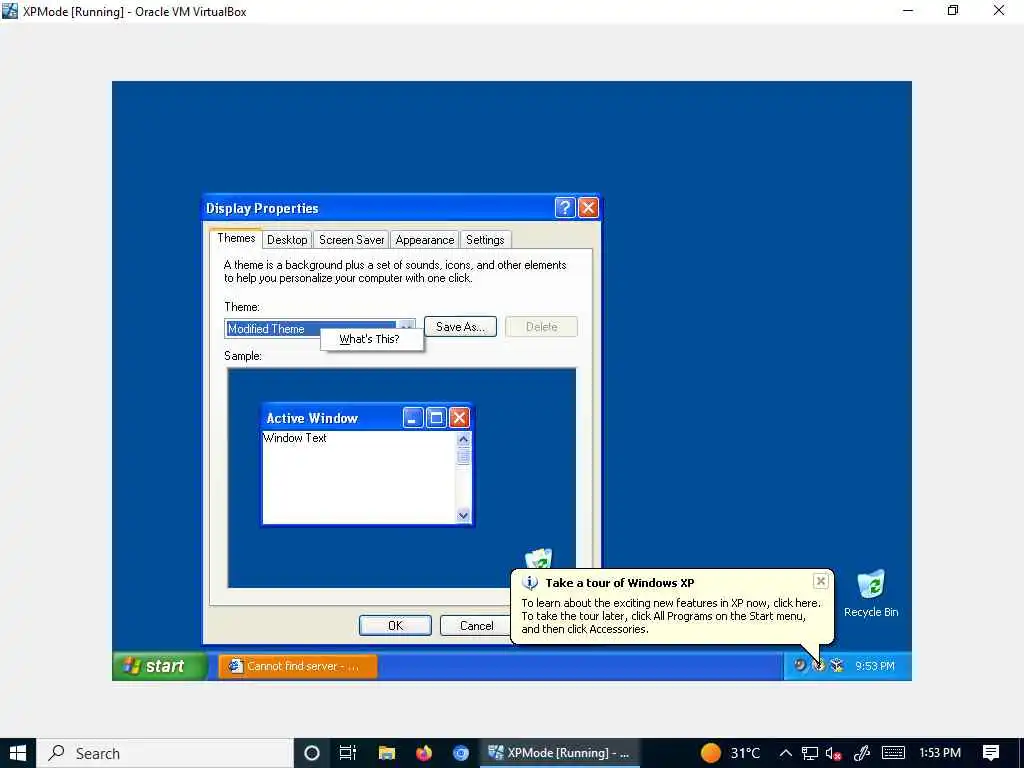Launch Firefox from the taskbar

point(424,753)
